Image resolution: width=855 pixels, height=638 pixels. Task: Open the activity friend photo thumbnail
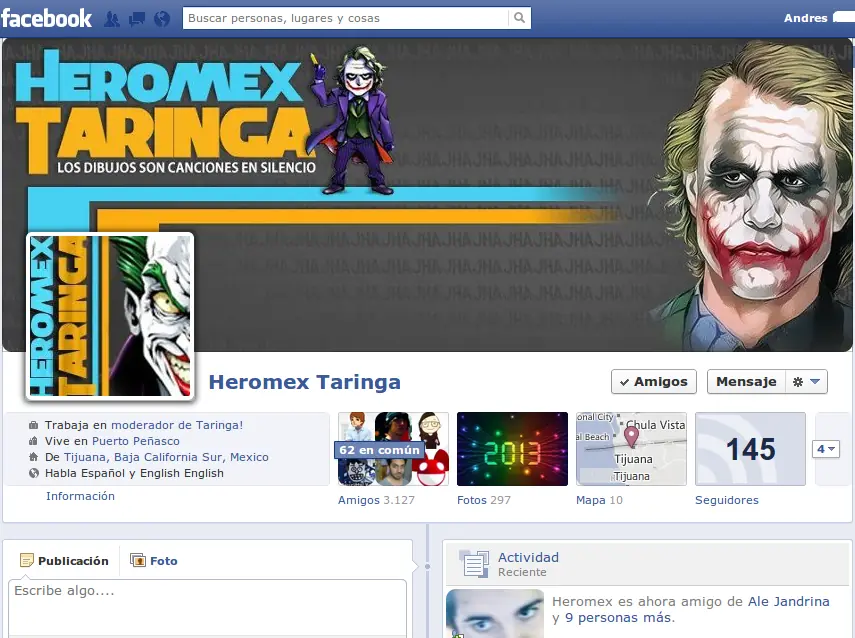pyautogui.click(x=495, y=613)
